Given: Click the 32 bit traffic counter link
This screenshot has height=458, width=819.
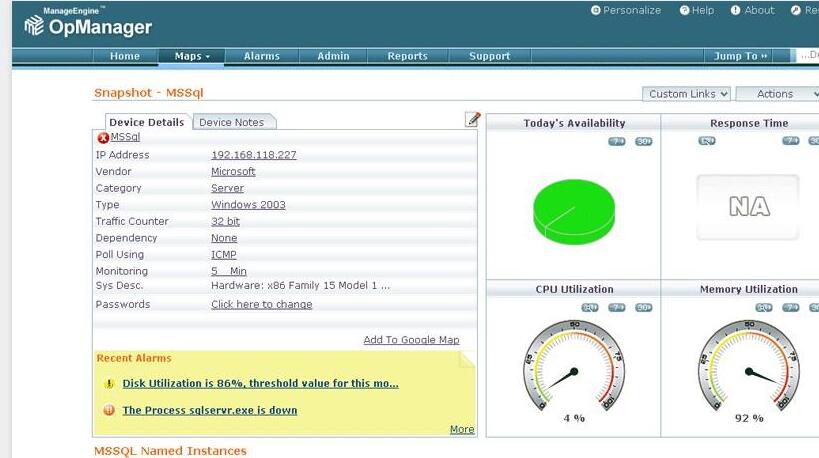Looking at the screenshot, I should coord(226,221).
